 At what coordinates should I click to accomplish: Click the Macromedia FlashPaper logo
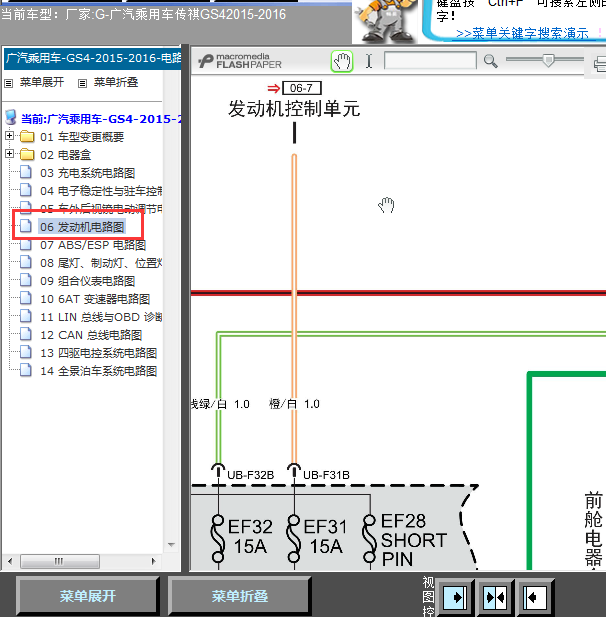click(240, 61)
